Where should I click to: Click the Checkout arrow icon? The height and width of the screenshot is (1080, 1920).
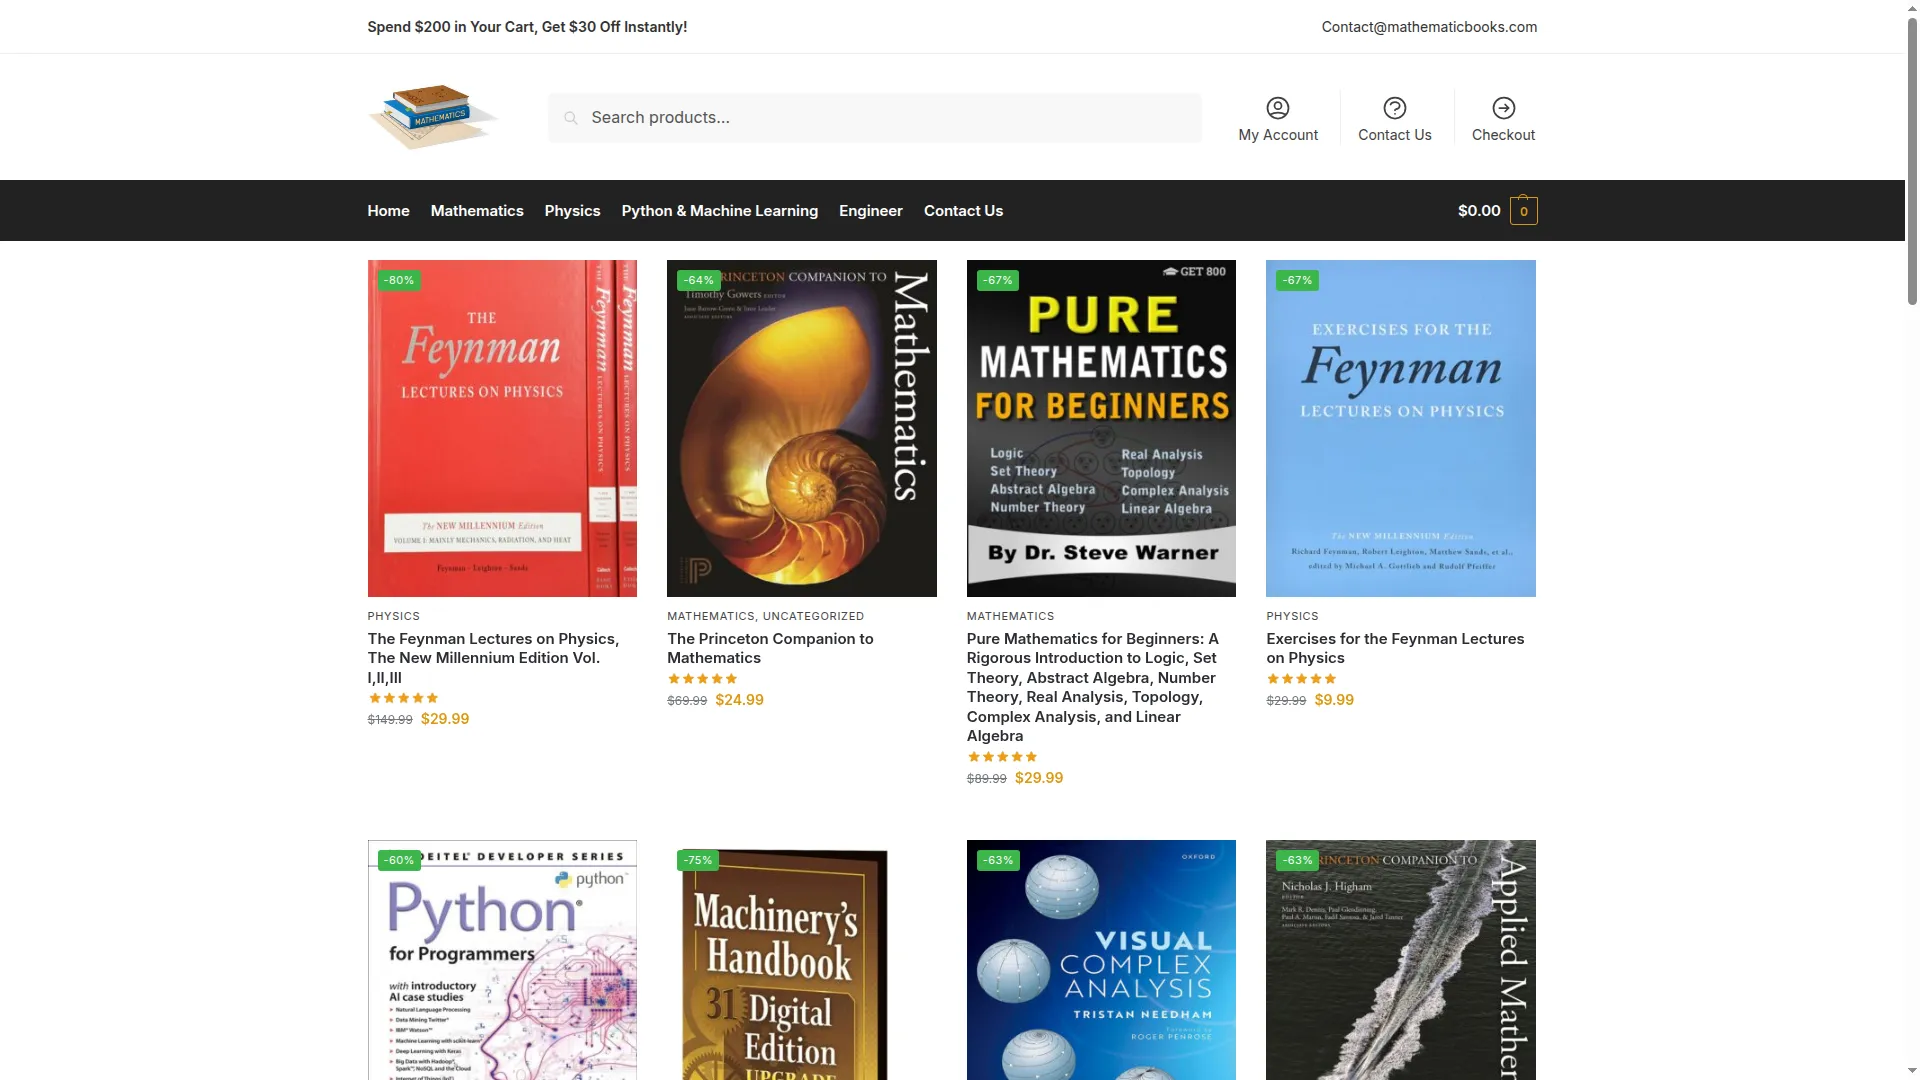pos(1504,108)
